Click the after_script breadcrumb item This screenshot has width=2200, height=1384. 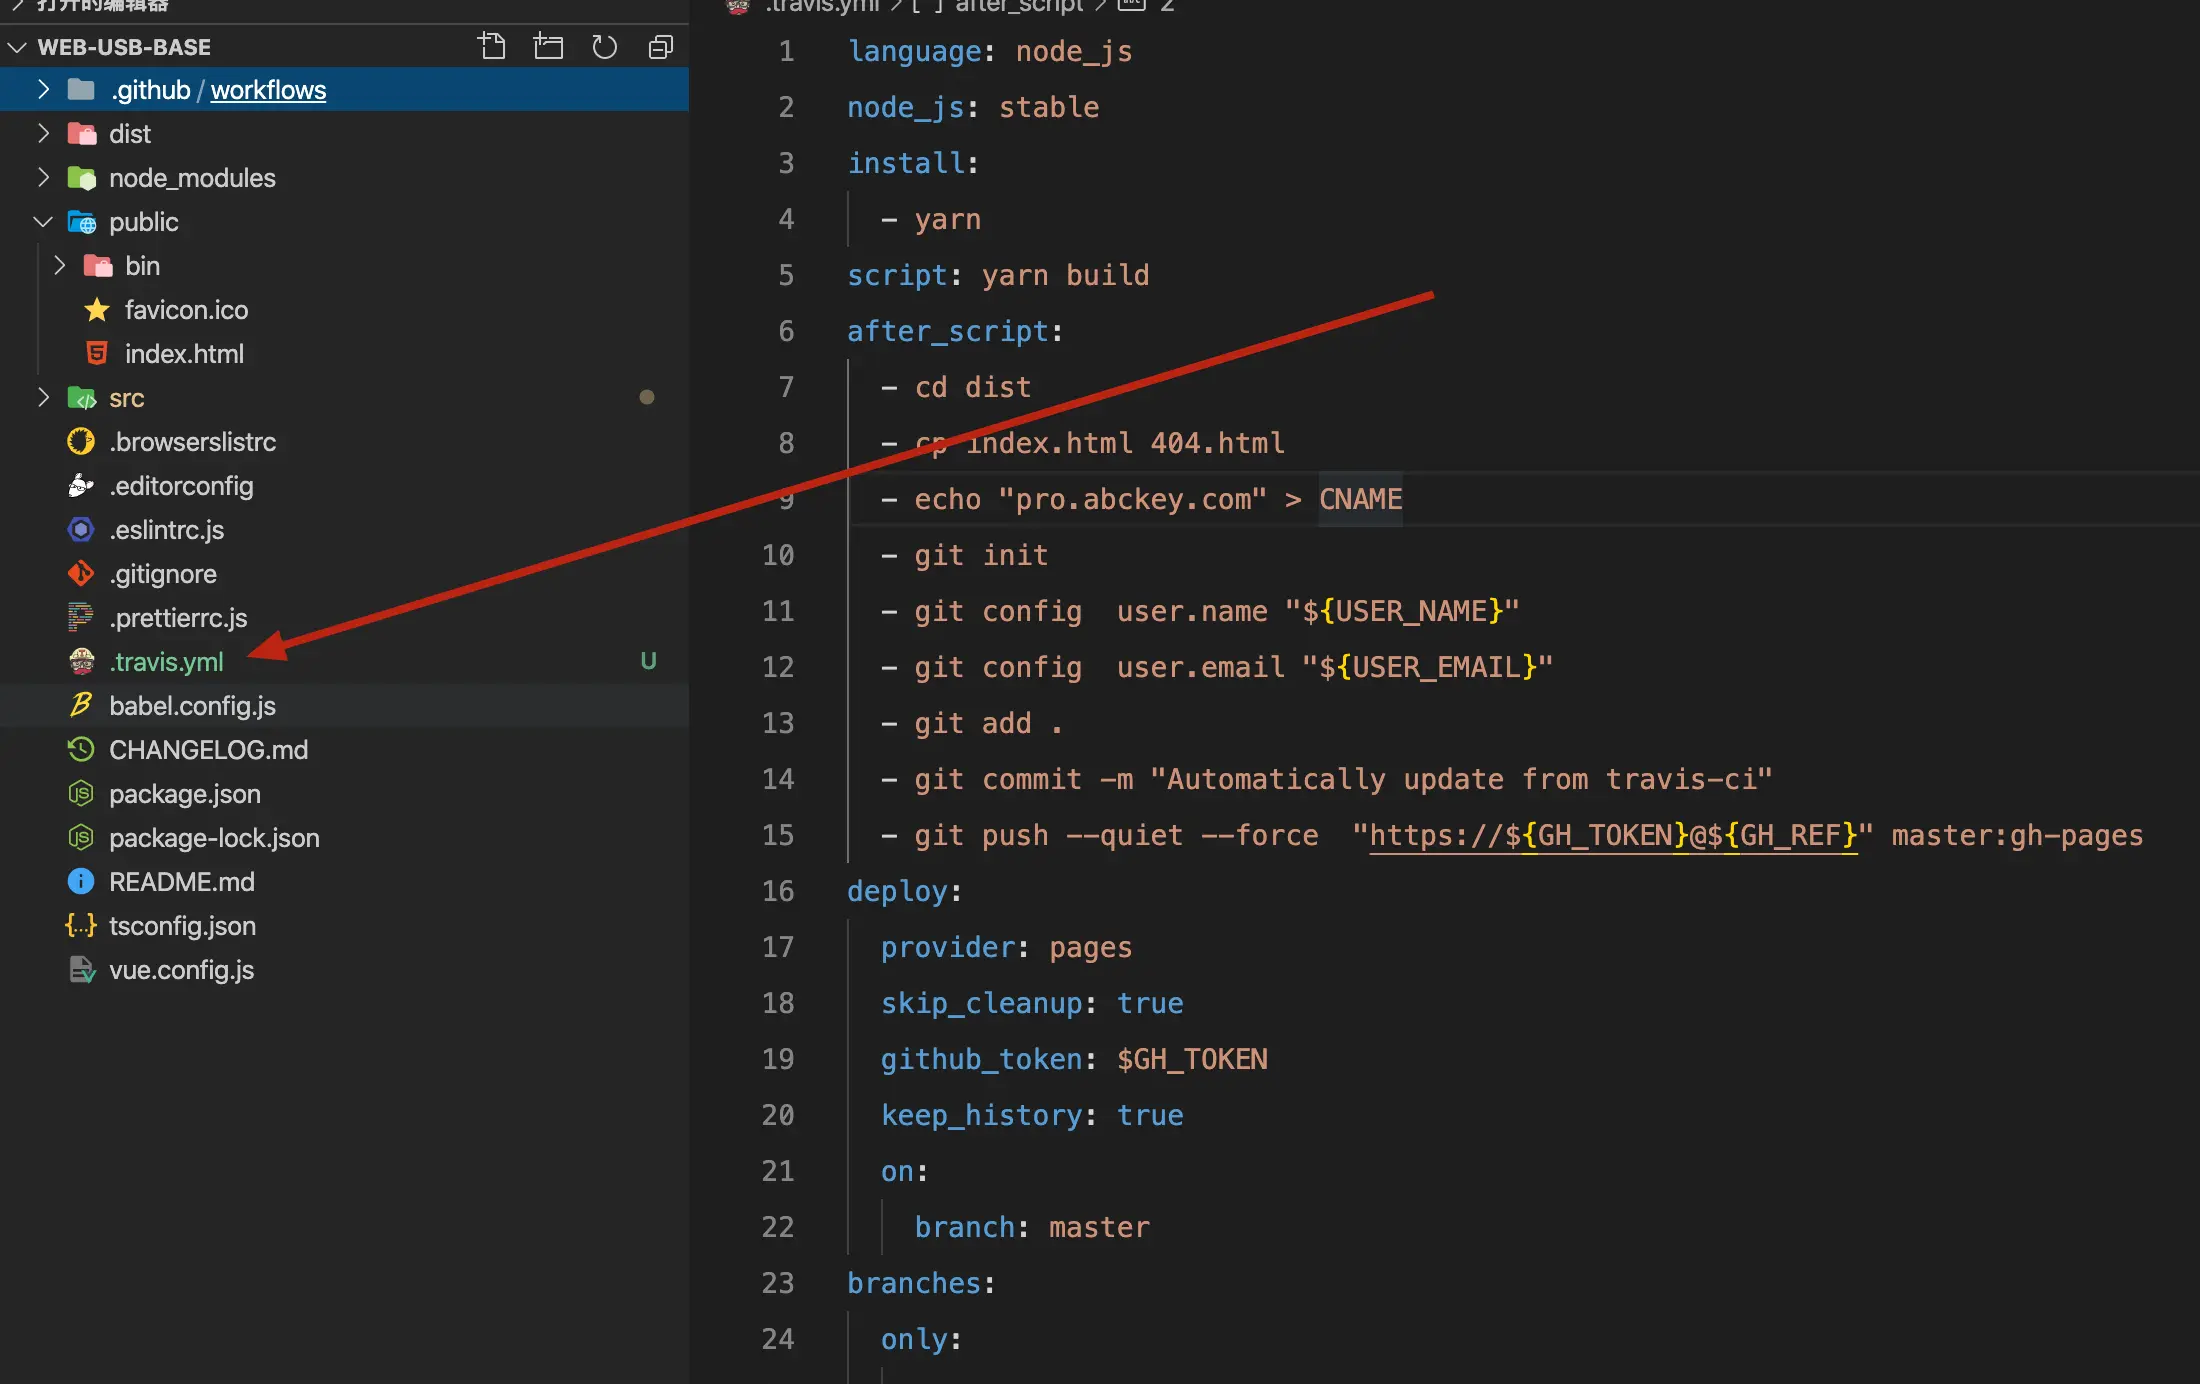pos(1018,6)
